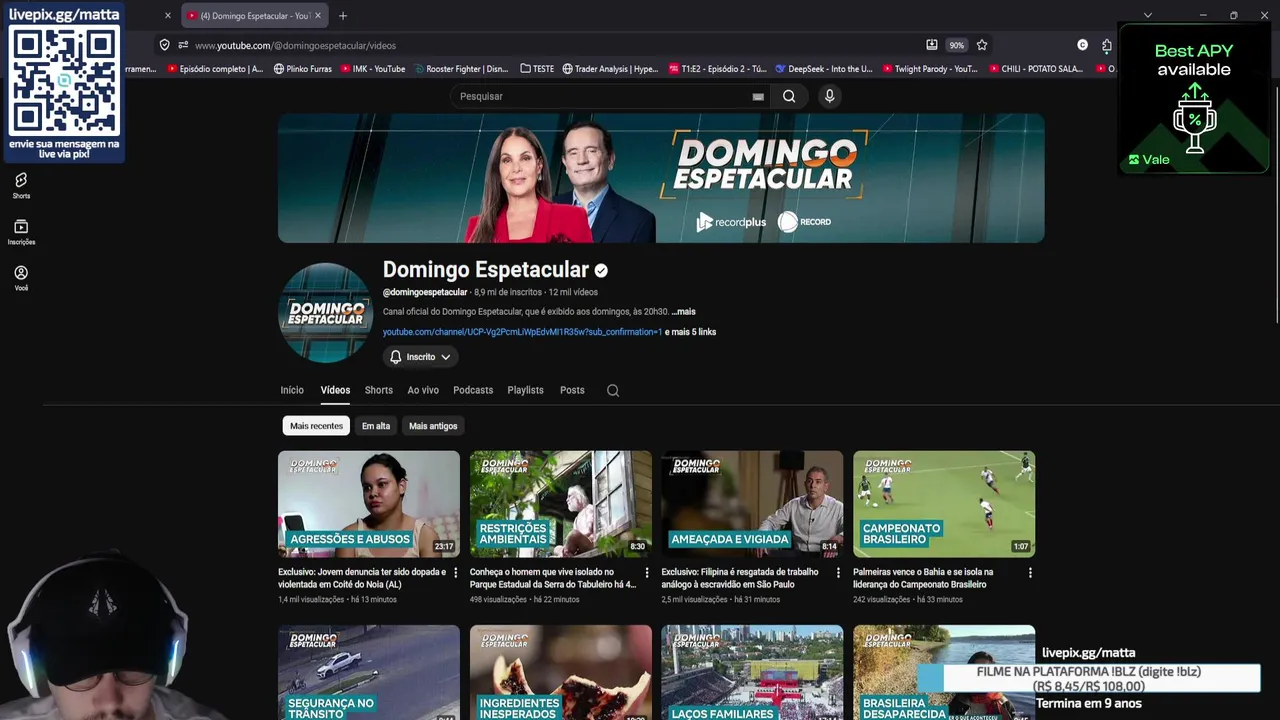Open the TESTE bookmark folder
The width and height of the screenshot is (1280, 720).
537,69
